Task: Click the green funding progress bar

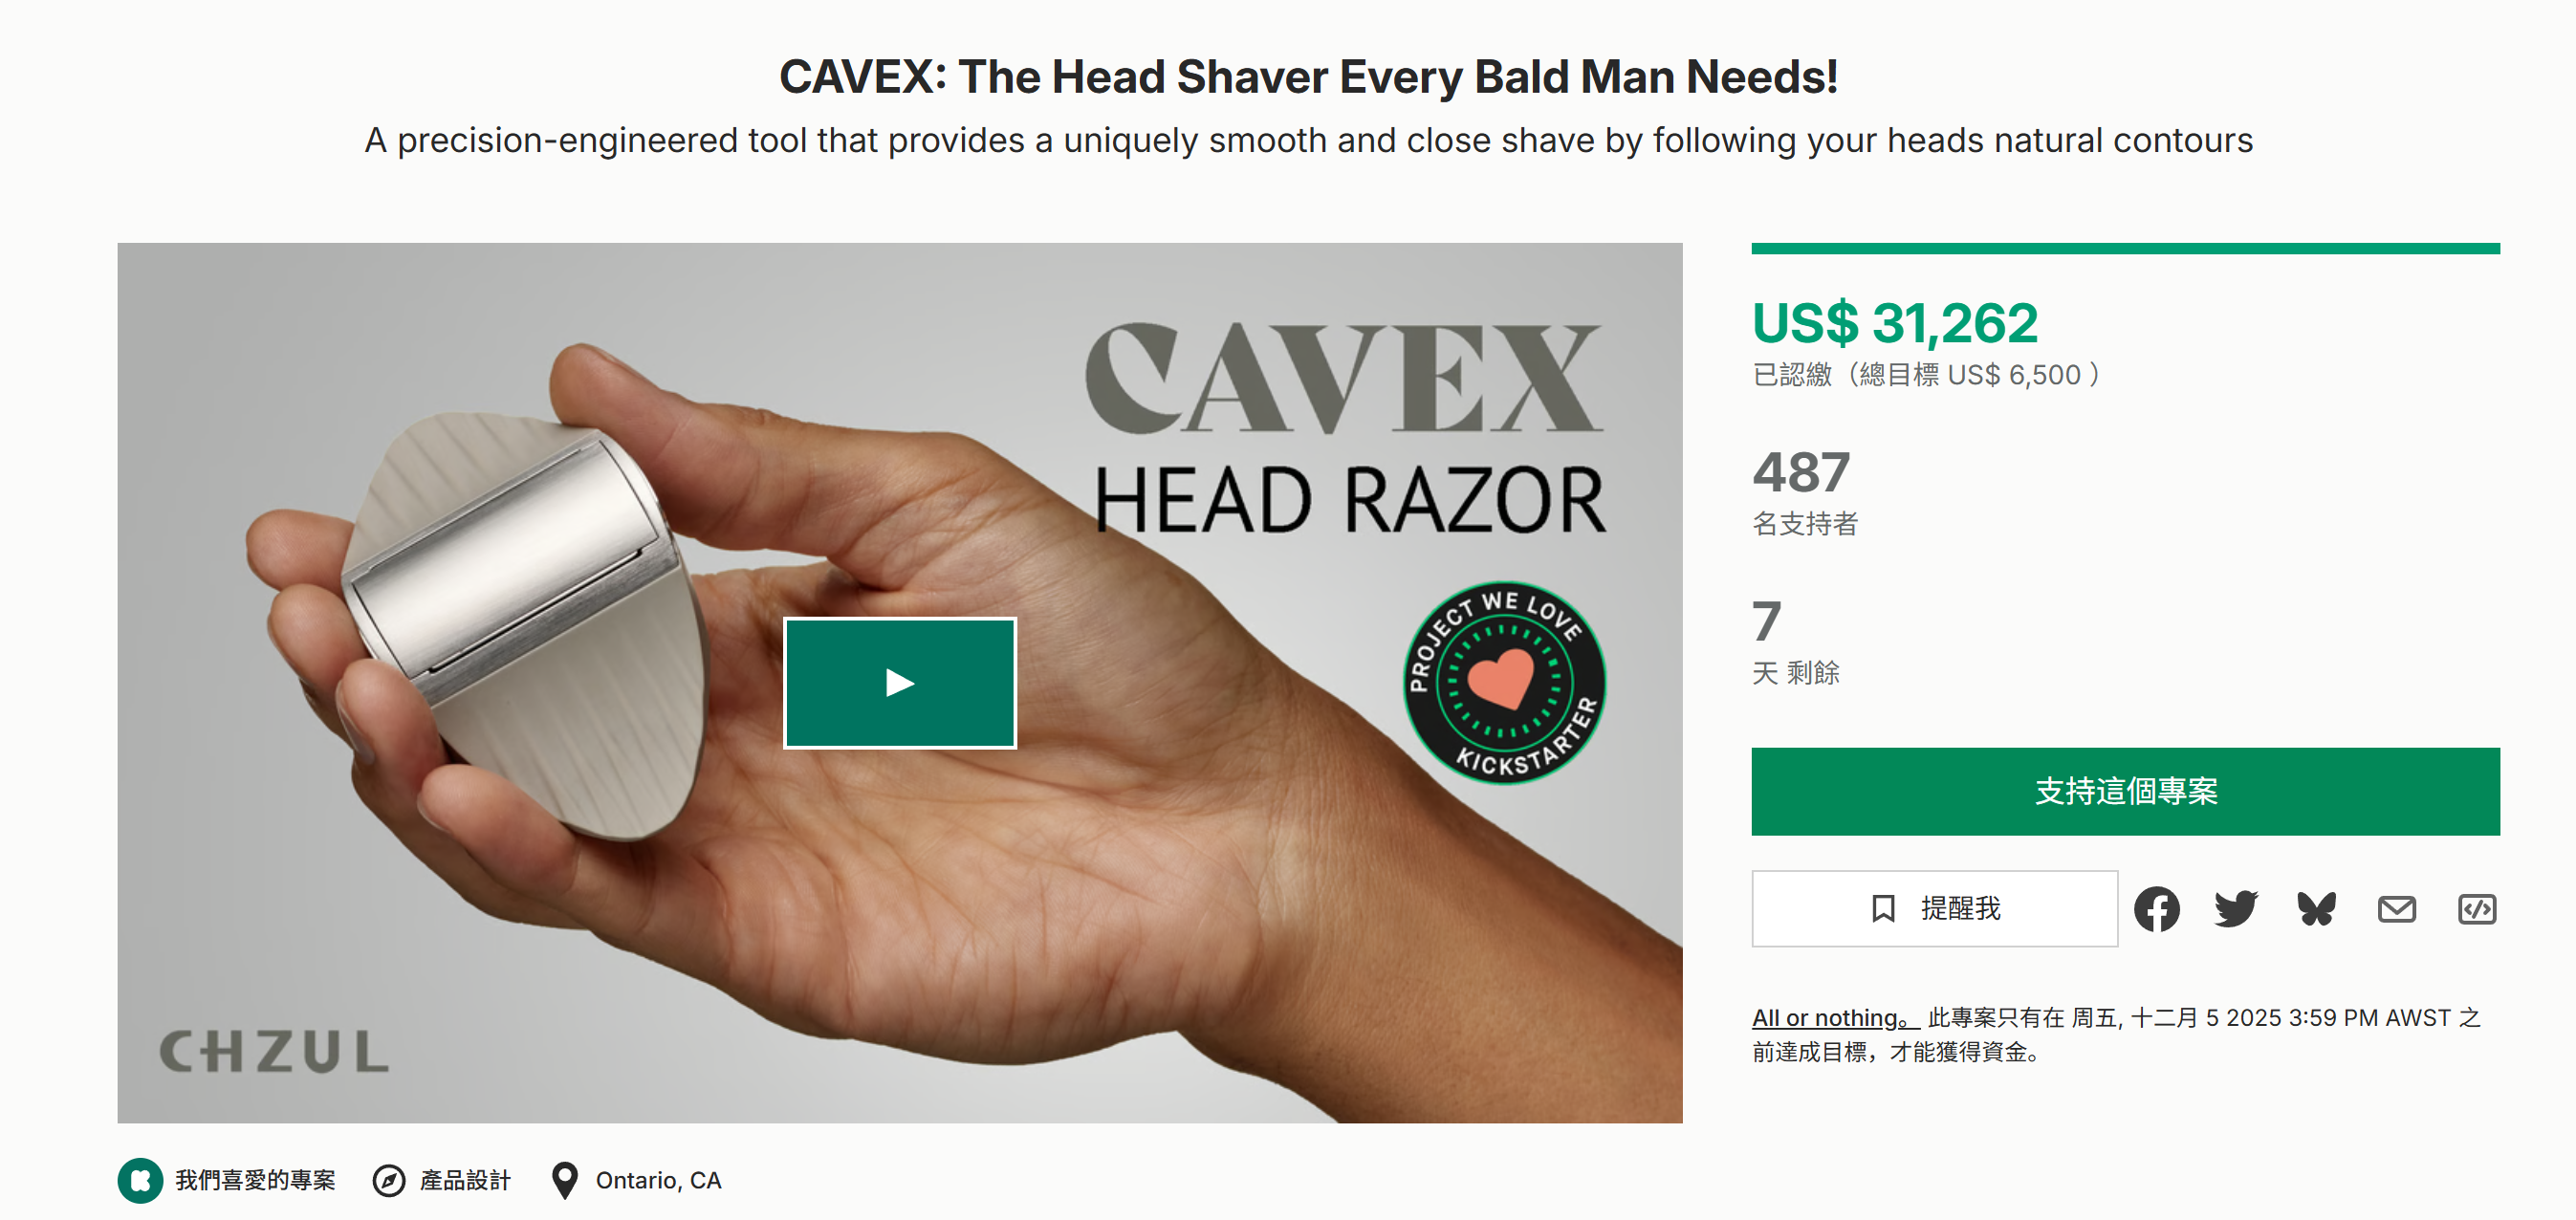Action: click(2125, 248)
